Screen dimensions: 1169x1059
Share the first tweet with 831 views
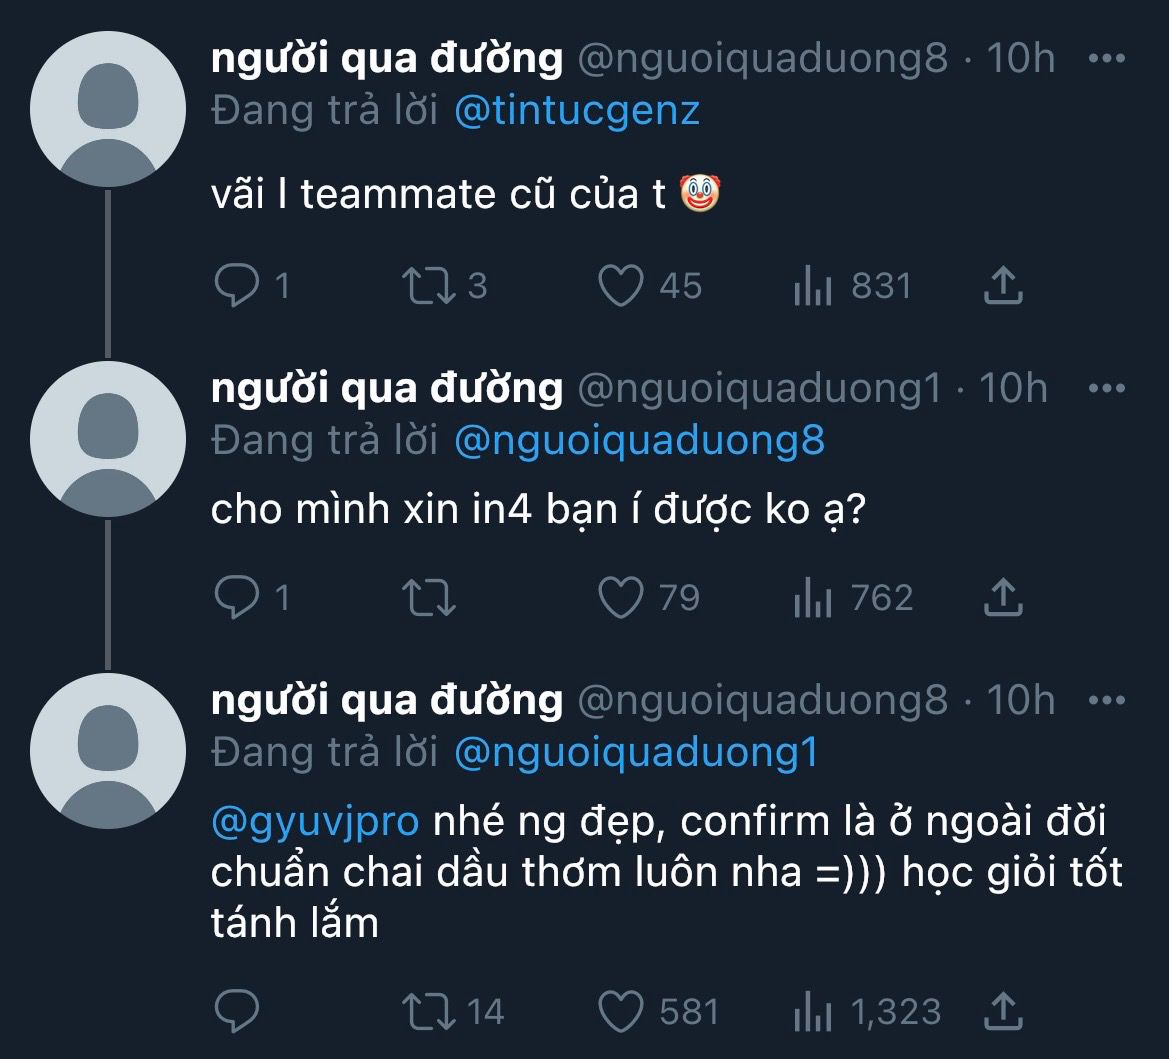click(1003, 287)
